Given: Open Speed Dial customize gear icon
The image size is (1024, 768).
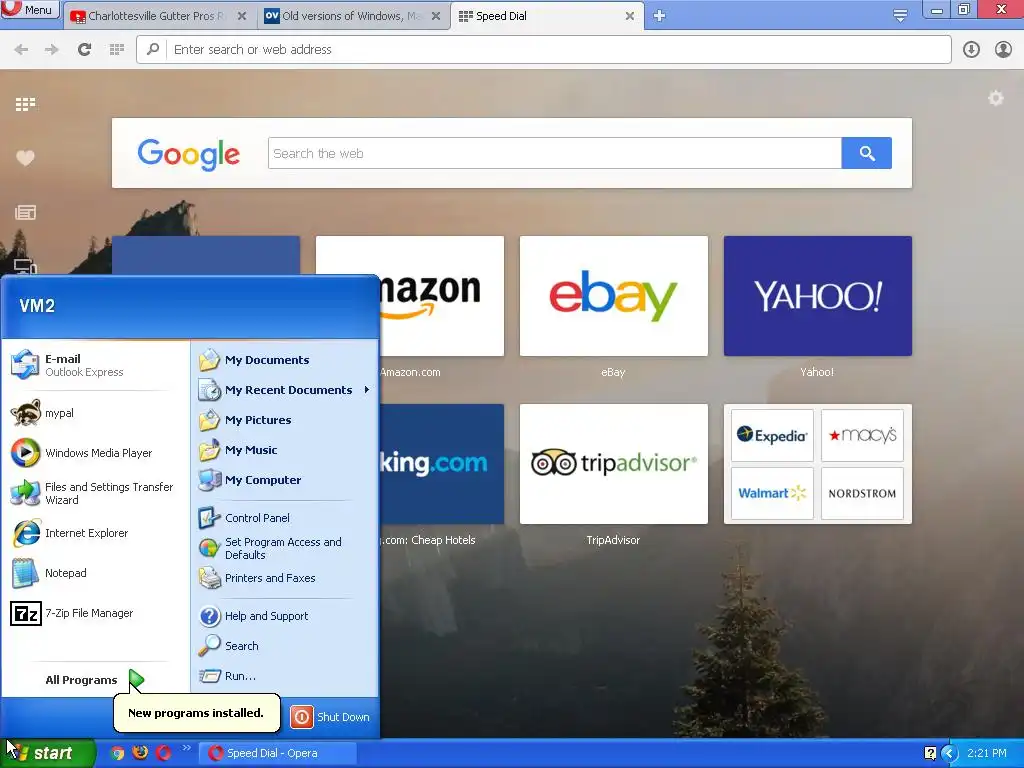Looking at the screenshot, I should coord(995,99).
